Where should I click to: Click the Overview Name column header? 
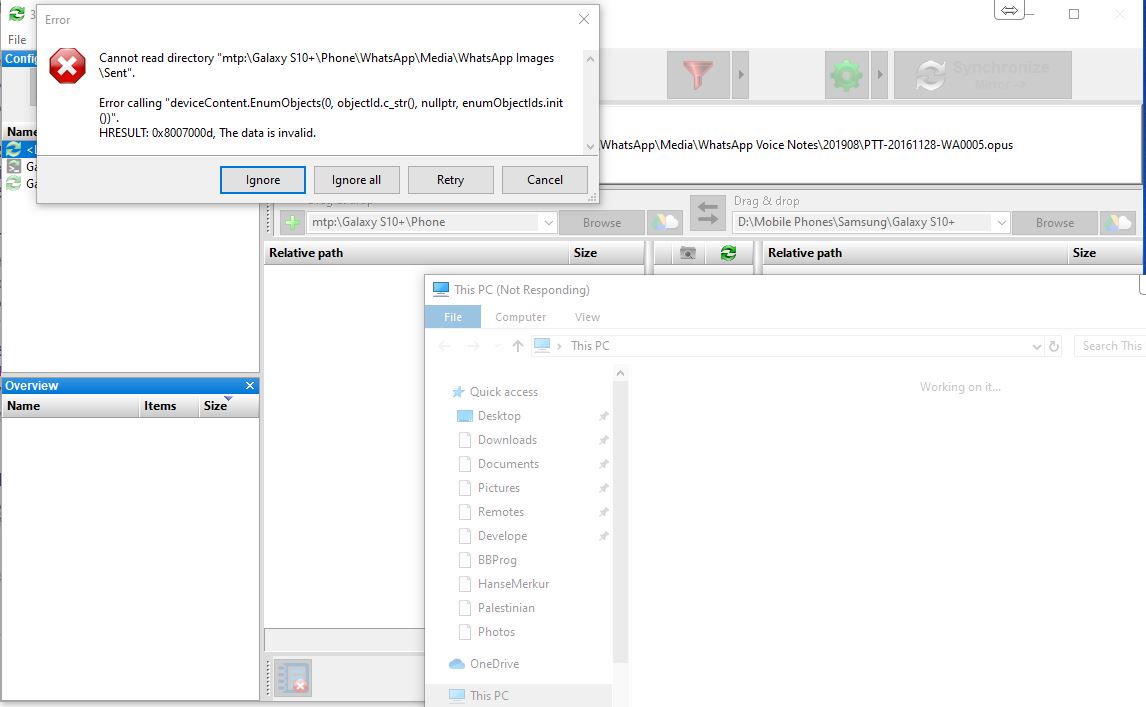[x=70, y=406]
